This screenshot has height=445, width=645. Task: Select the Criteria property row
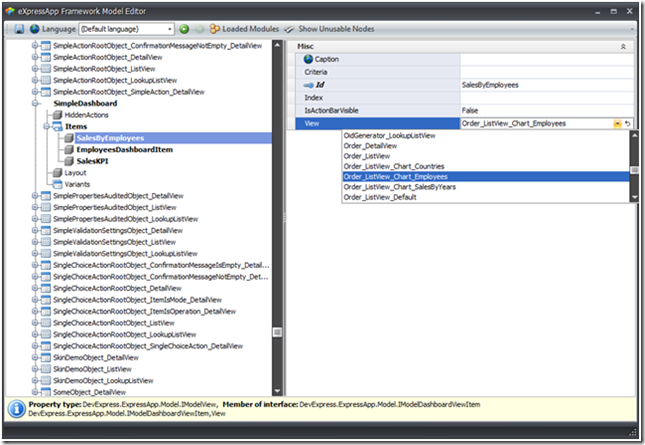click(x=464, y=72)
